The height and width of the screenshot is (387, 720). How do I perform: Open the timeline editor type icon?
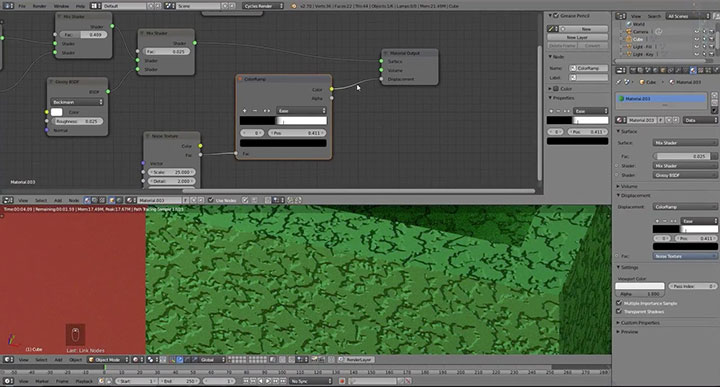[8, 381]
